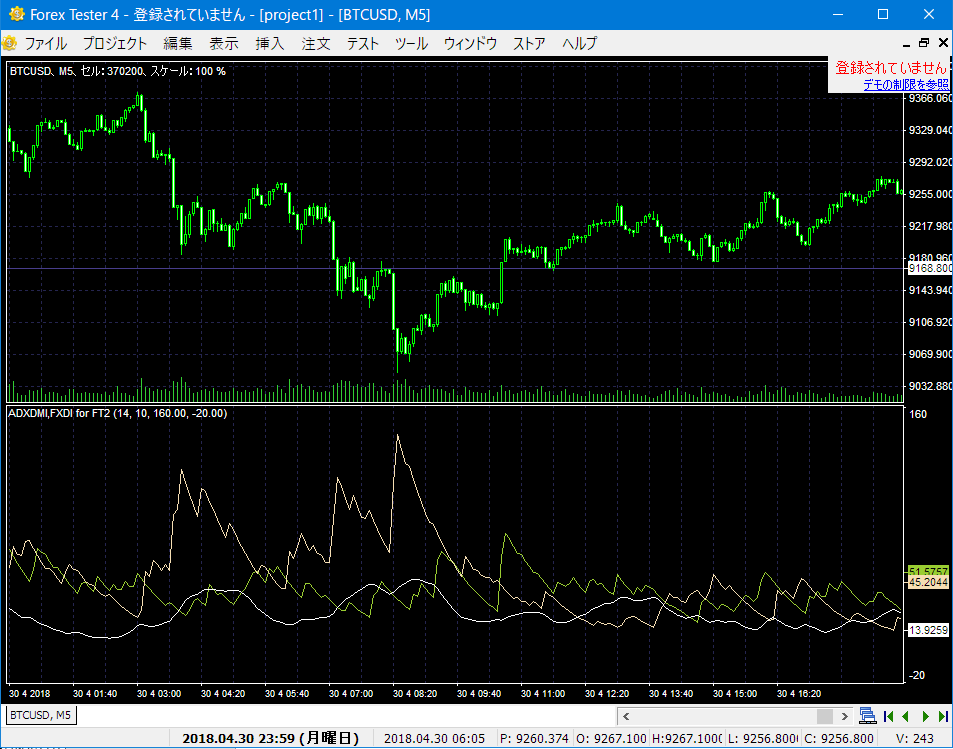The height and width of the screenshot is (749, 953).
Task: Open the ツール menu
Action: [x=411, y=43]
